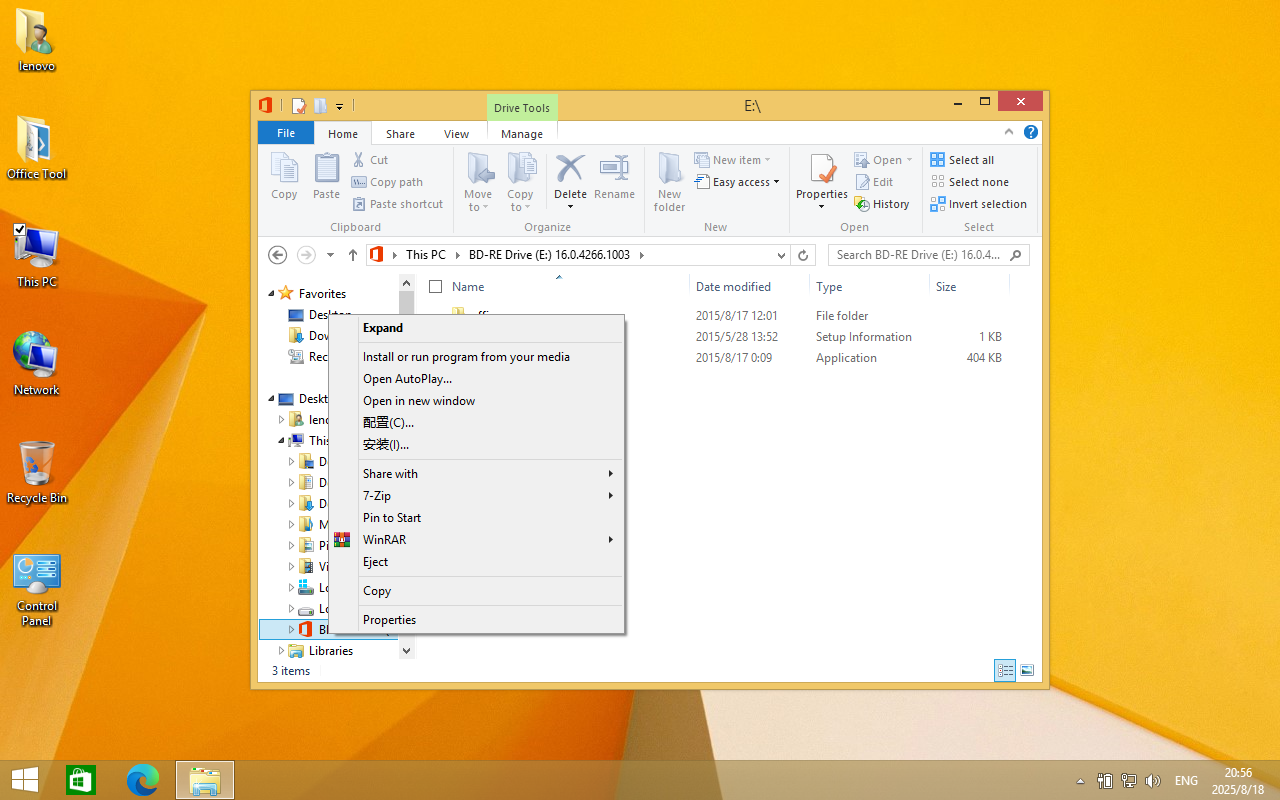The height and width of the screenshot is (800, 1280).
Task: Click the search box for BD-RE Drive
Action: click(x=920, y=255)
